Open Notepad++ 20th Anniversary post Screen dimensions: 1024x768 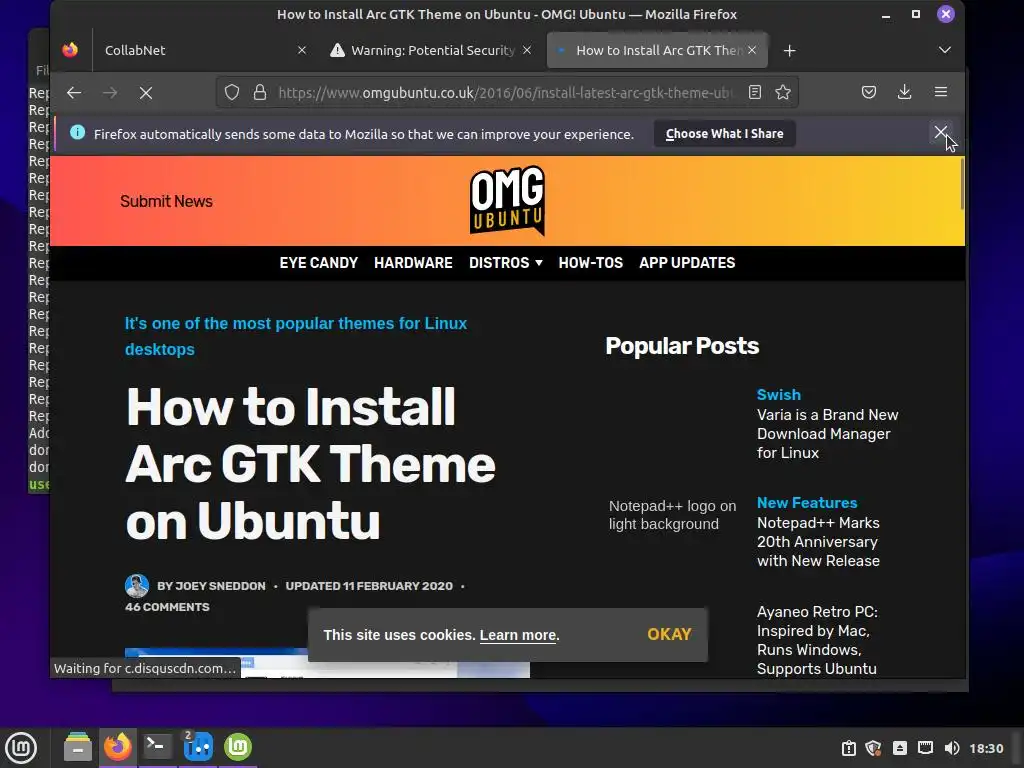pos(818,541)
